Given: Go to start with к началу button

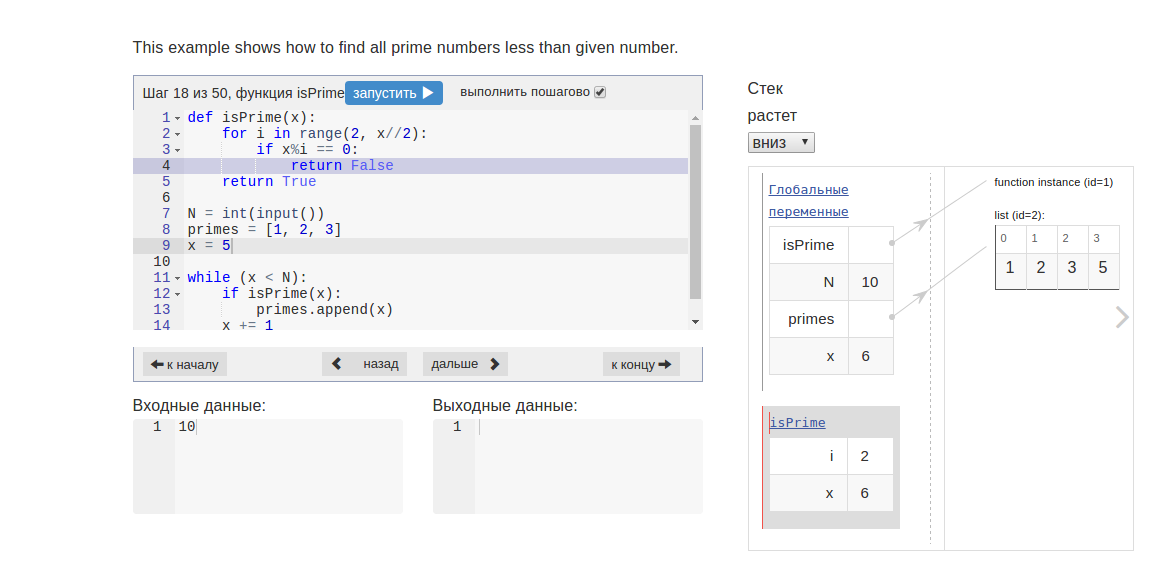Looking at the screenshot, I should [185, 364].
